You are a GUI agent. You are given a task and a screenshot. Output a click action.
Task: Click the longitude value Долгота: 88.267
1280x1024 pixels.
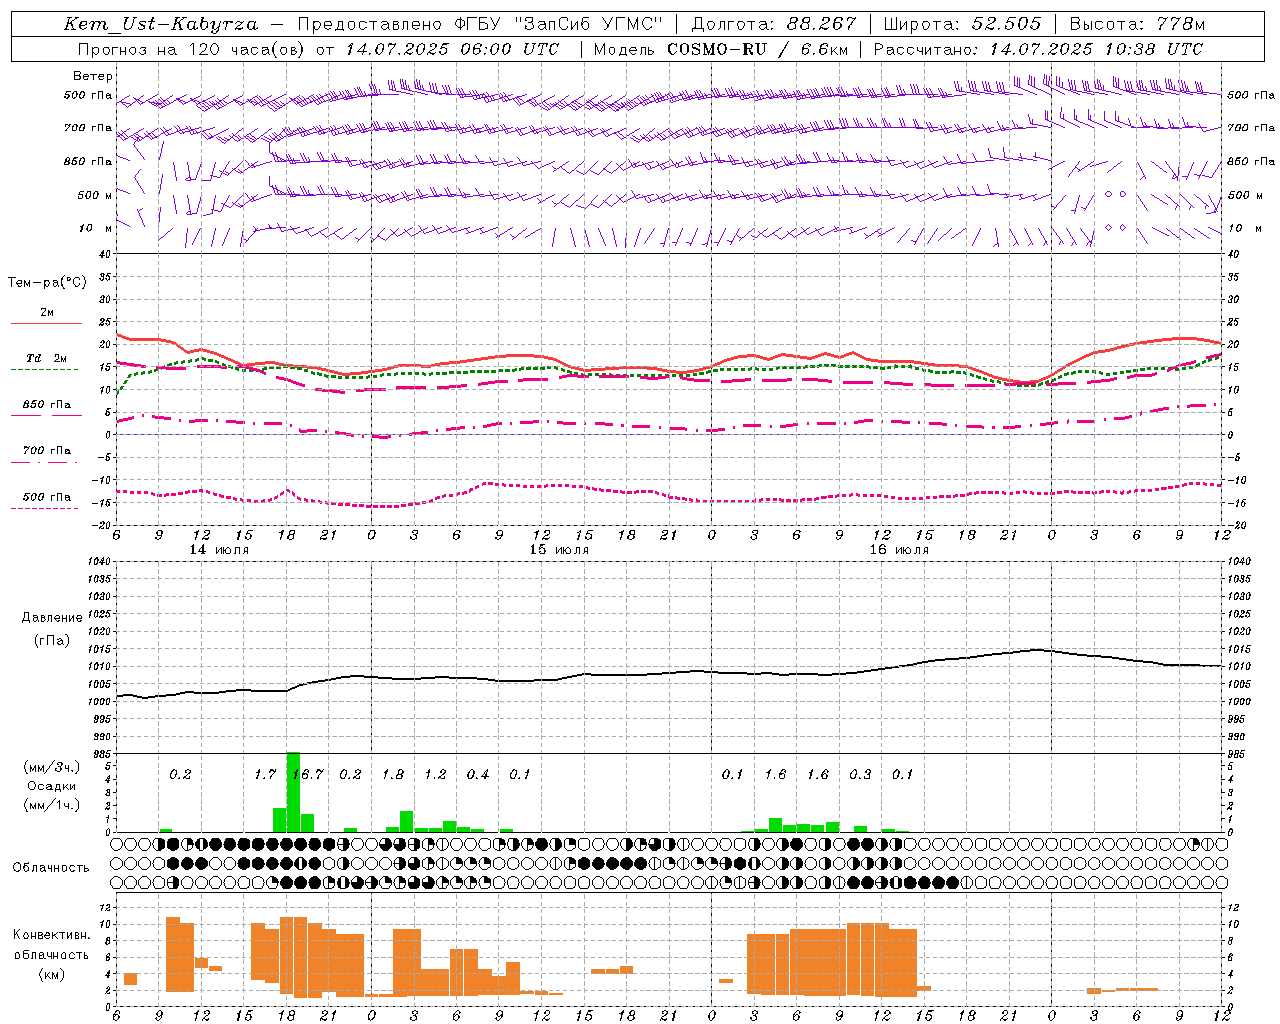click(x=774, y=24)
